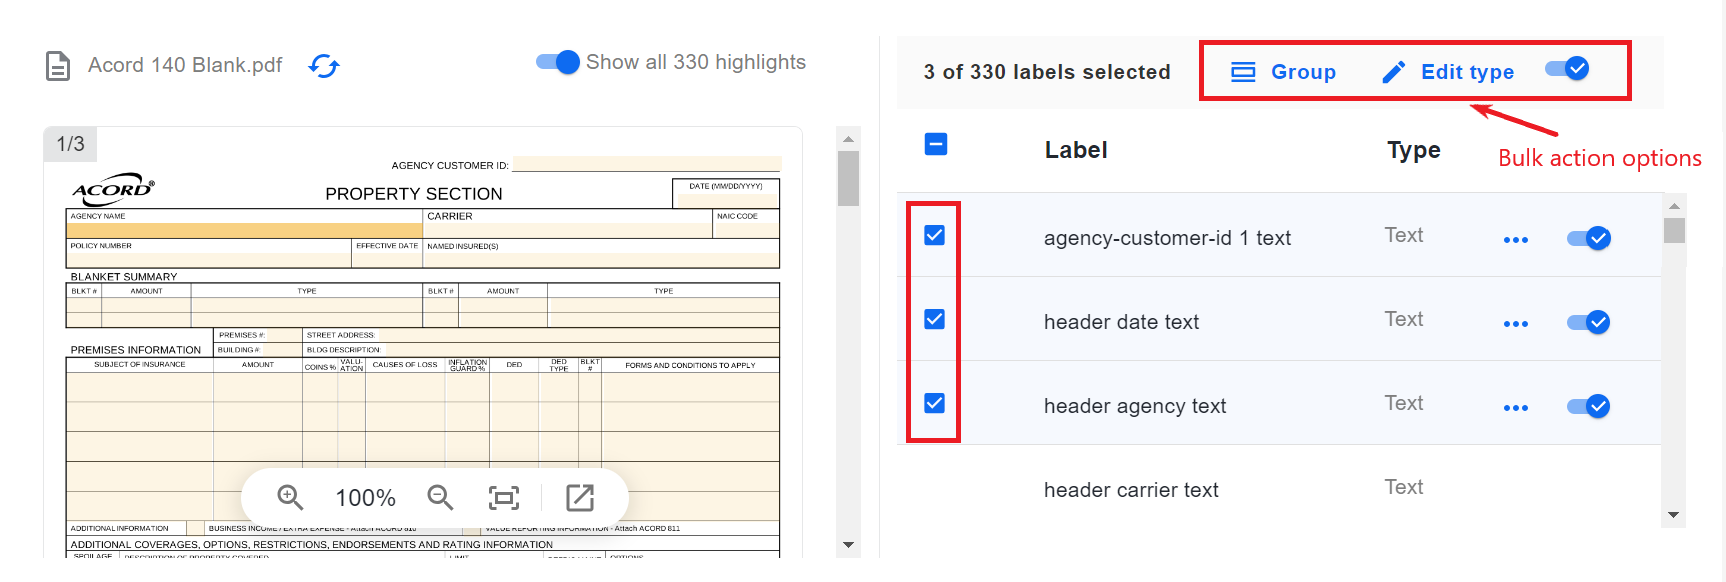Click the zoom out magnifier icon
Screen dimensions: 1726x582
click(440, 497)
